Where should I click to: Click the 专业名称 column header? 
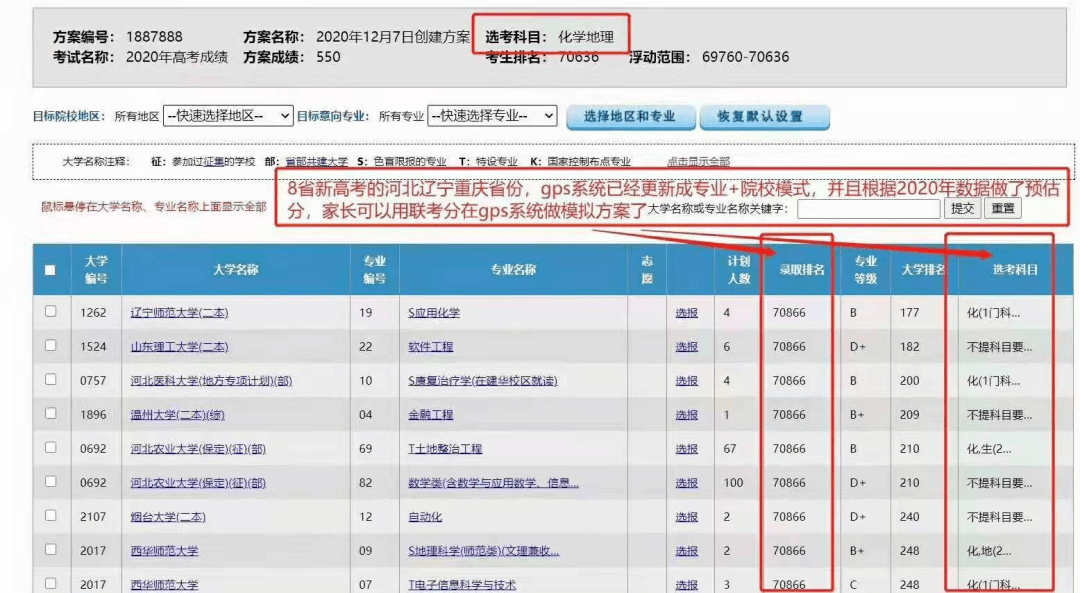pos(513,269)
